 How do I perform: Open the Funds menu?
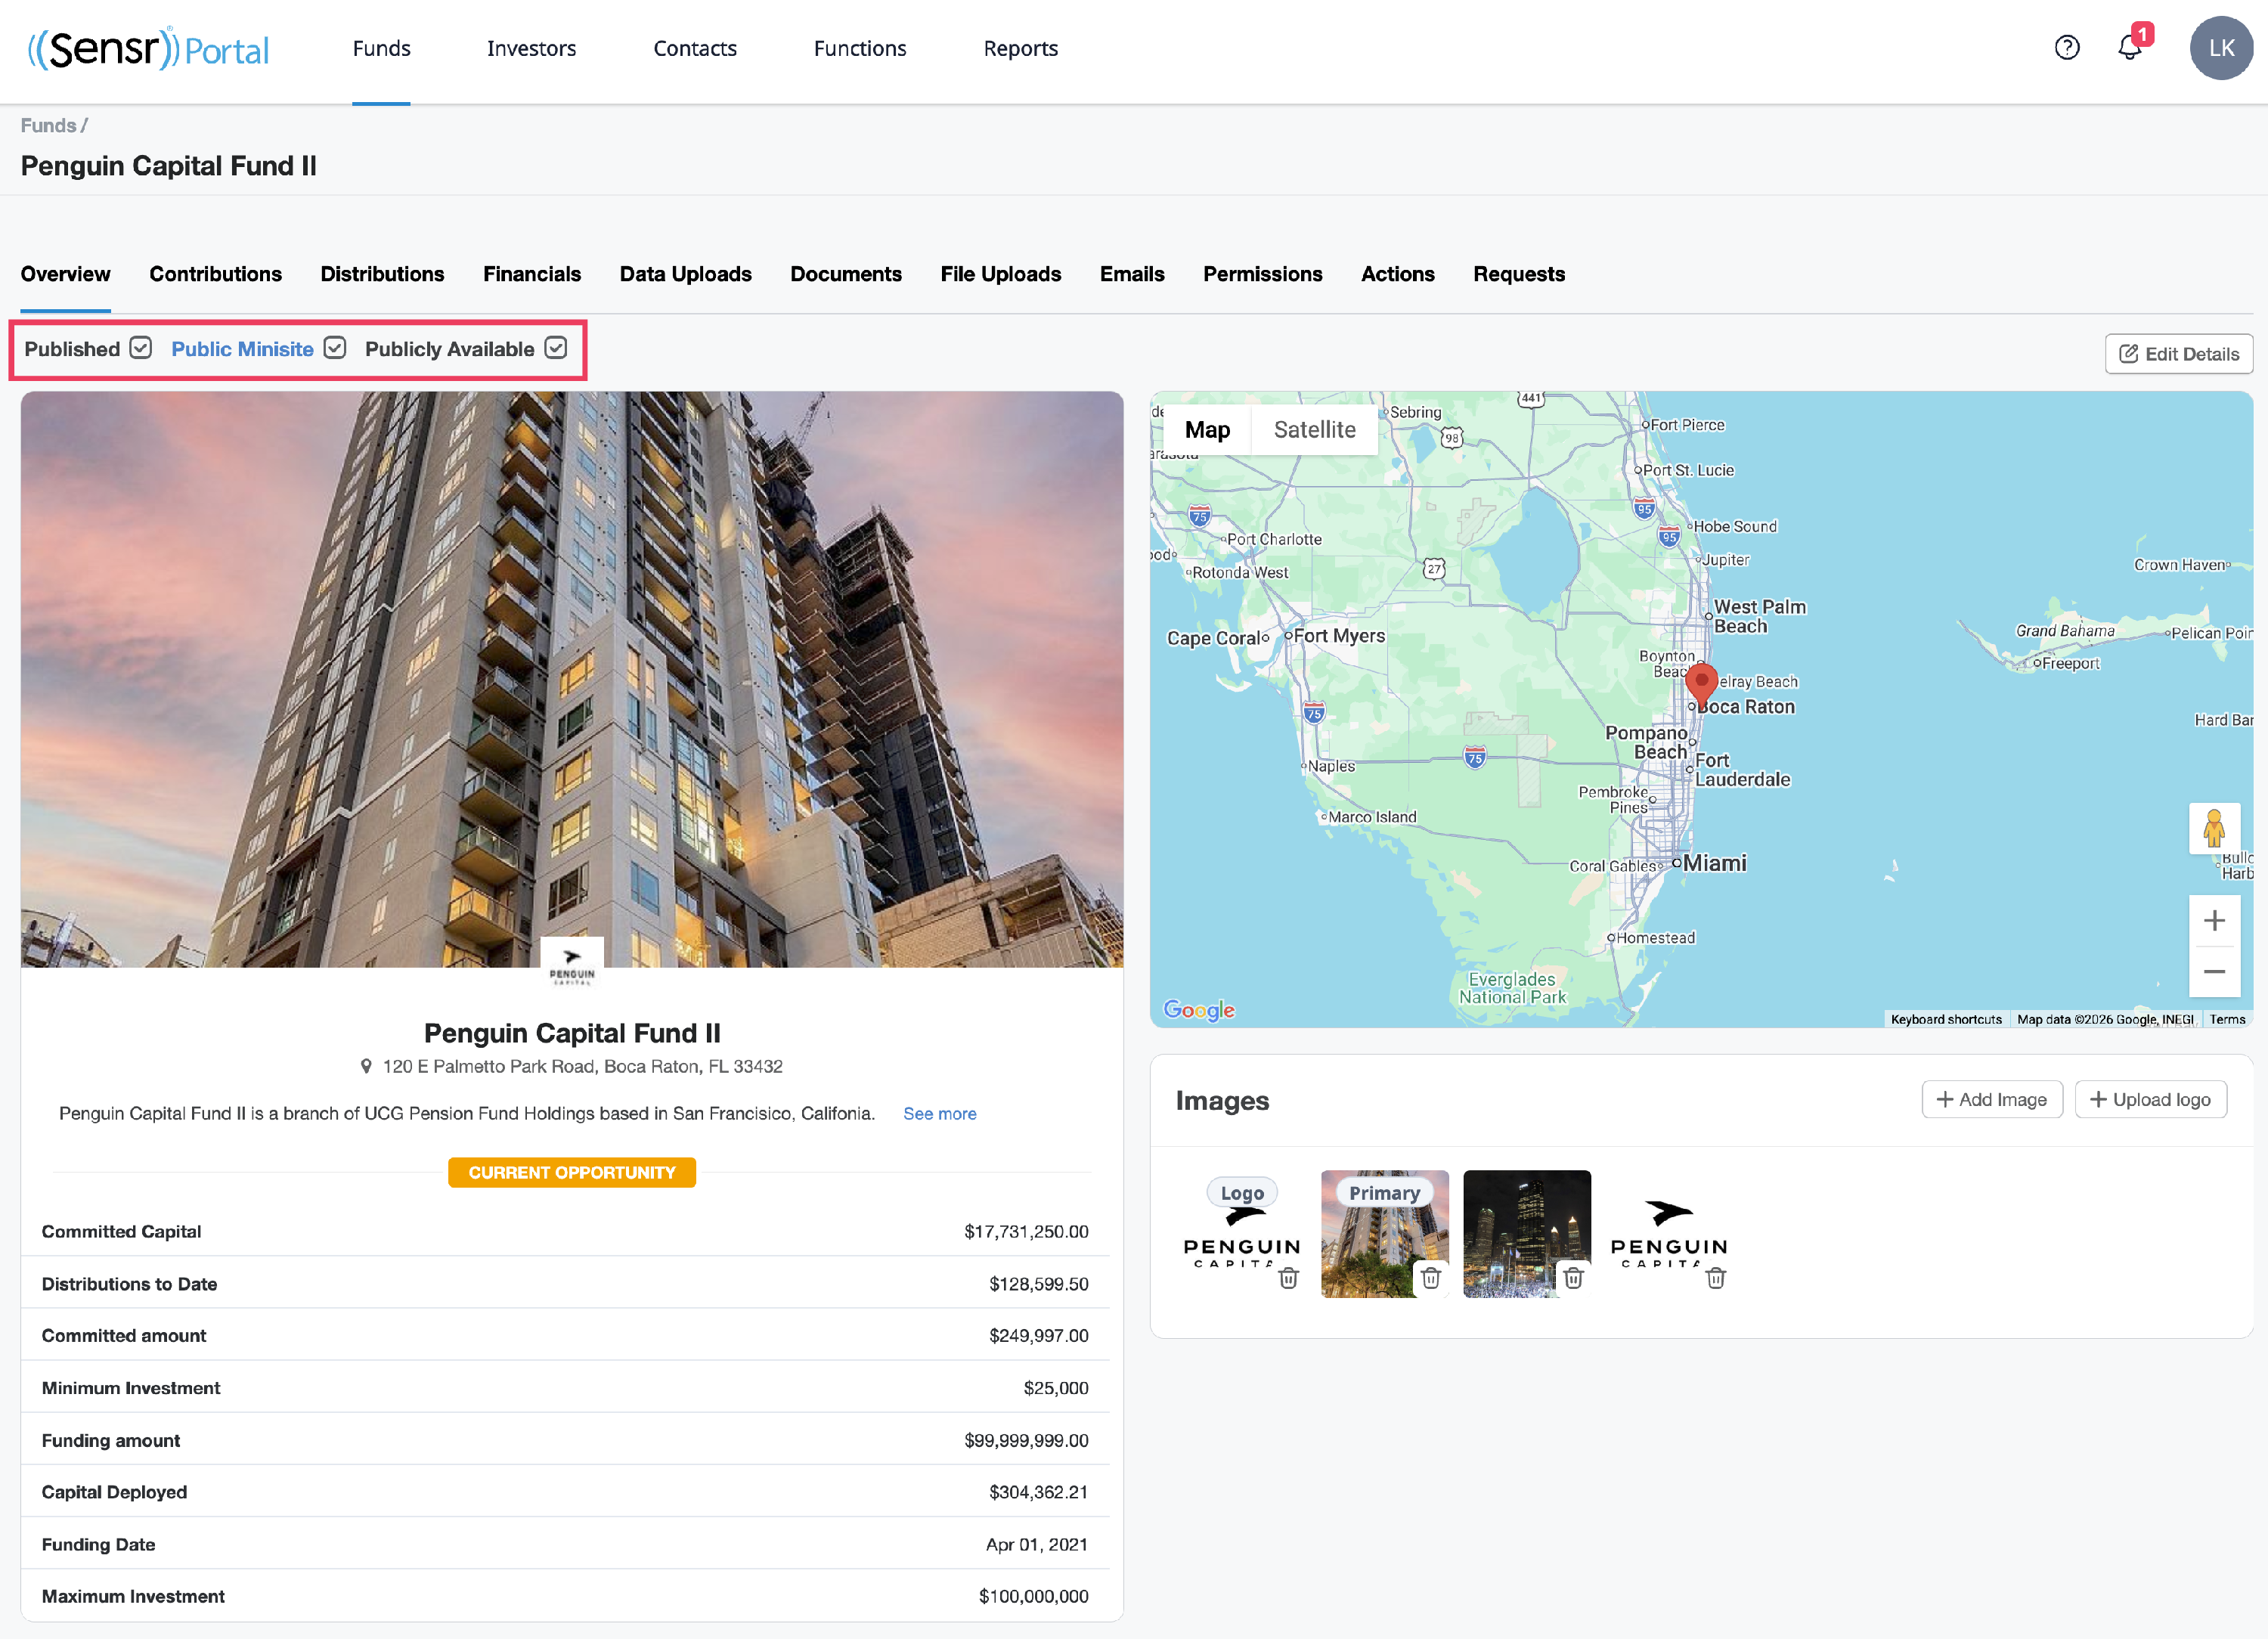[x=381, y=48]
